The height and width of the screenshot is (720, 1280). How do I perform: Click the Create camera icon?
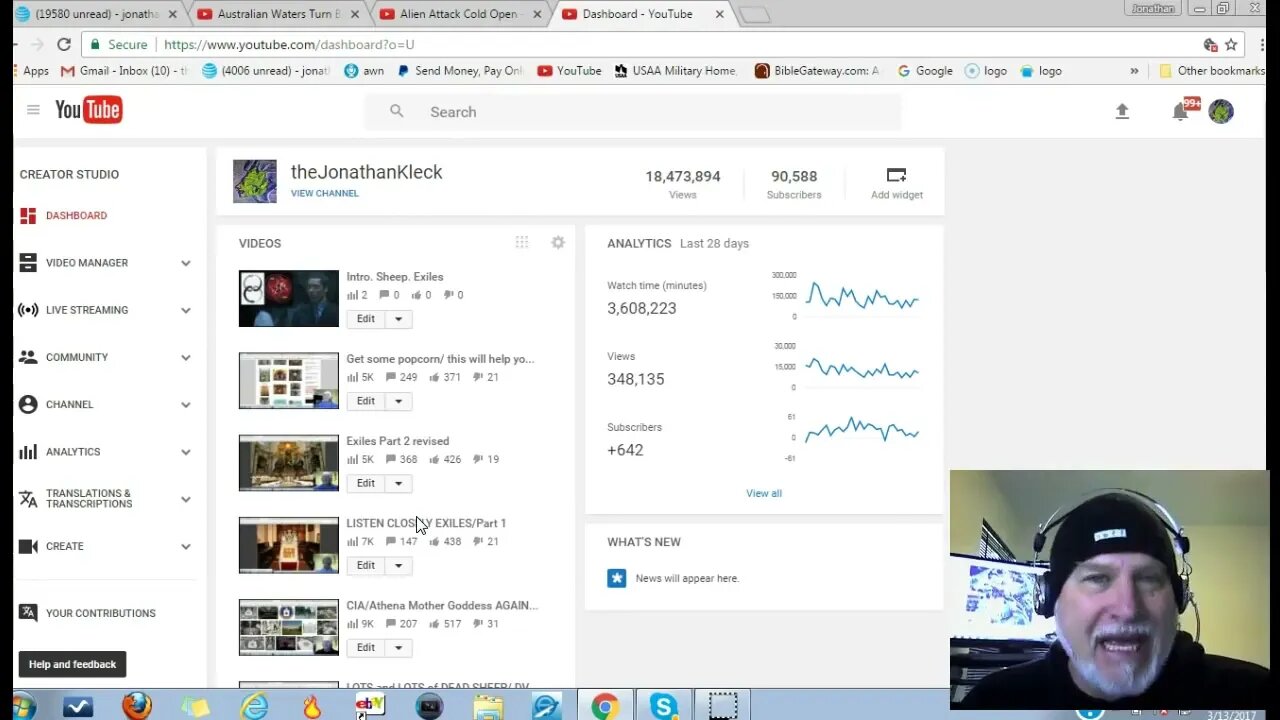(x=28, y=546)
